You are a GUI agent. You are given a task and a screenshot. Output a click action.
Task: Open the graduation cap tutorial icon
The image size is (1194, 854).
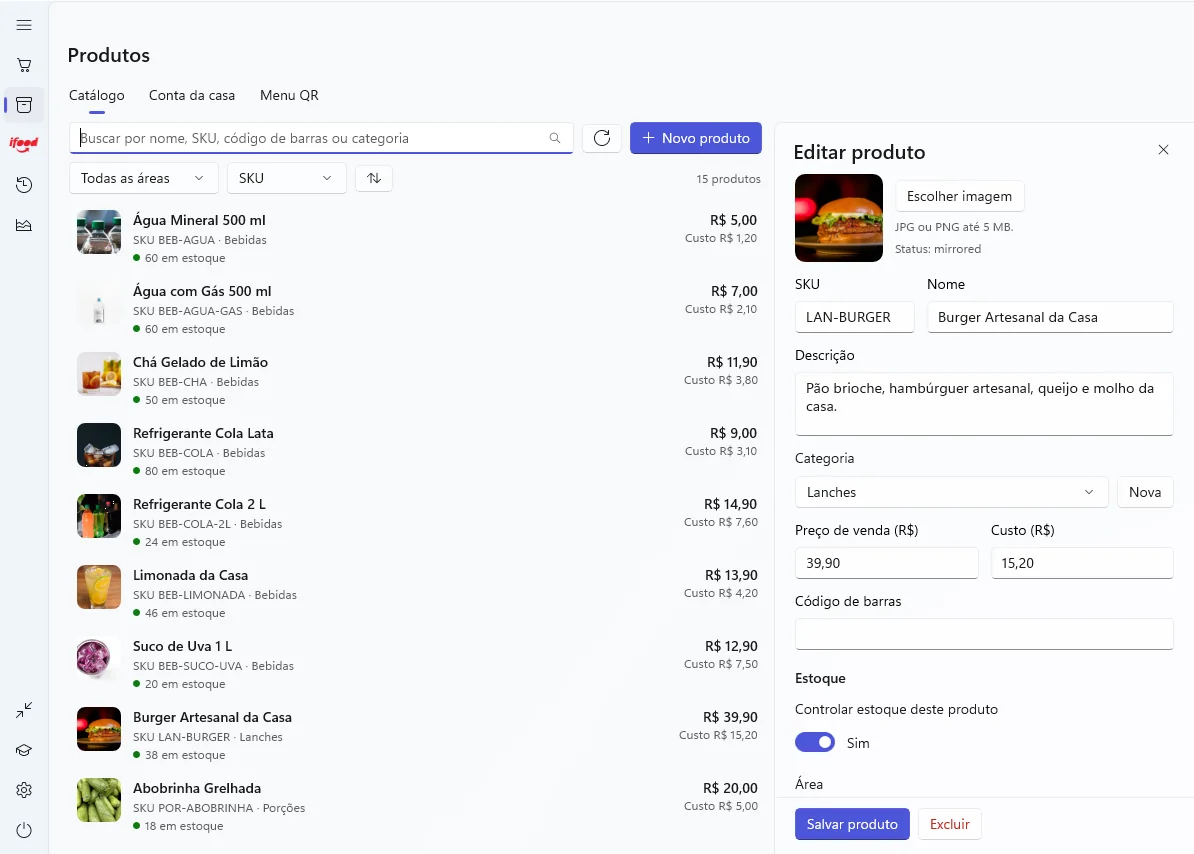point(24,750)
